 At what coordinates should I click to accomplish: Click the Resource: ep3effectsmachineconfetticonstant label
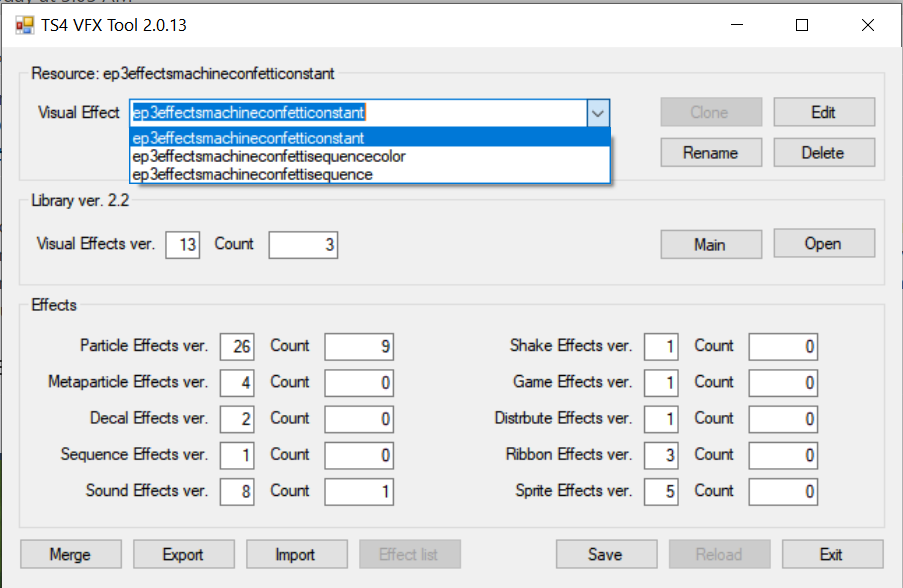tap(183, 74)
